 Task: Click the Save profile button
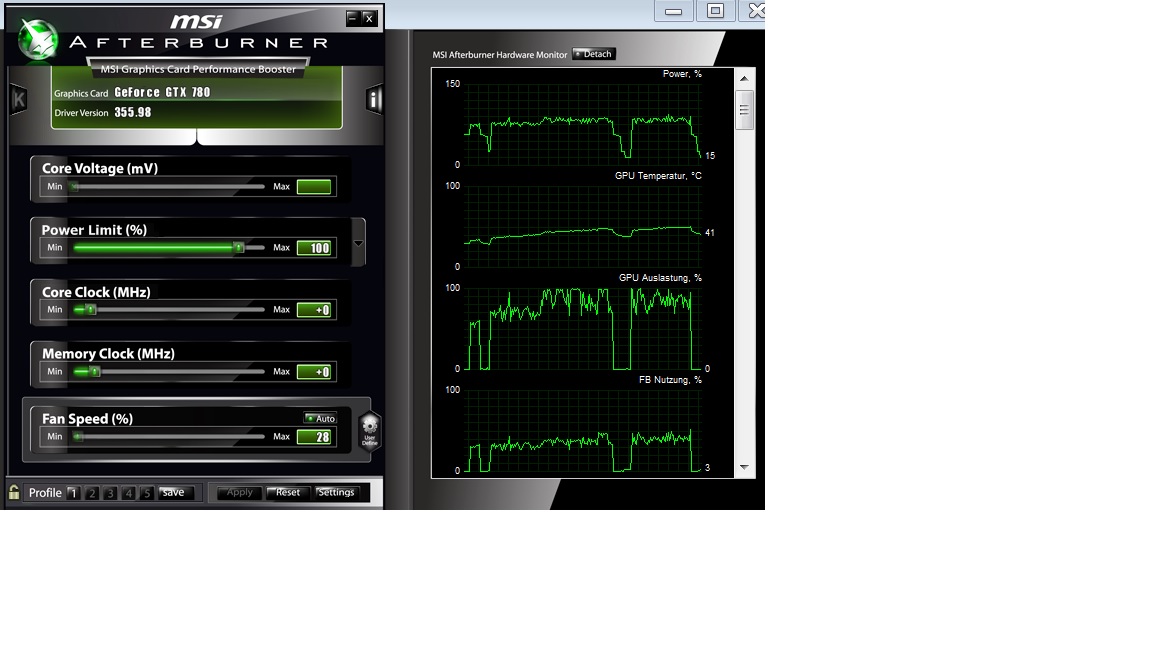tap(176, 492)
